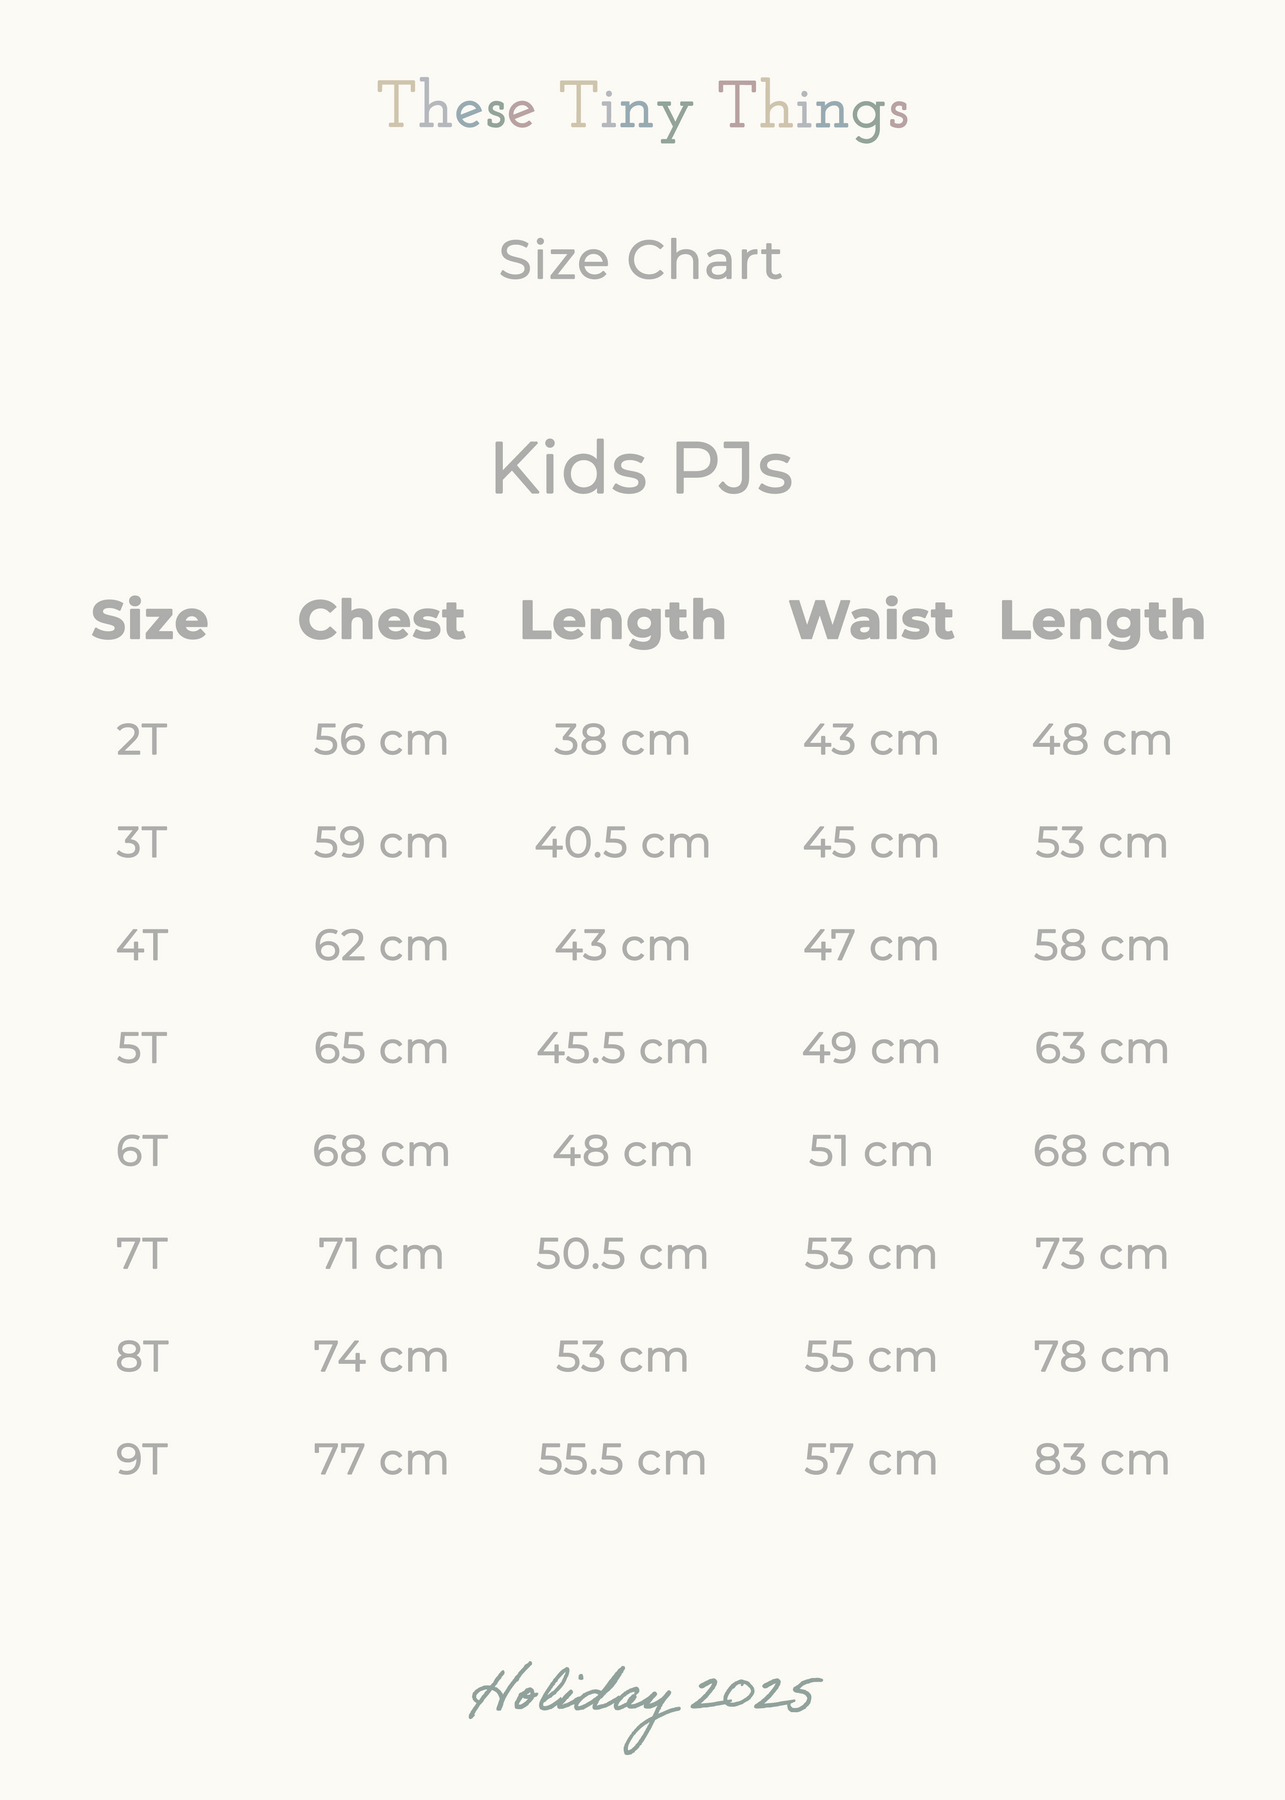The width and height of the screenshot is (1285, 1800).
Task: Select the 9T size label
Action: pyautogui.click(x=141, y=1460)
